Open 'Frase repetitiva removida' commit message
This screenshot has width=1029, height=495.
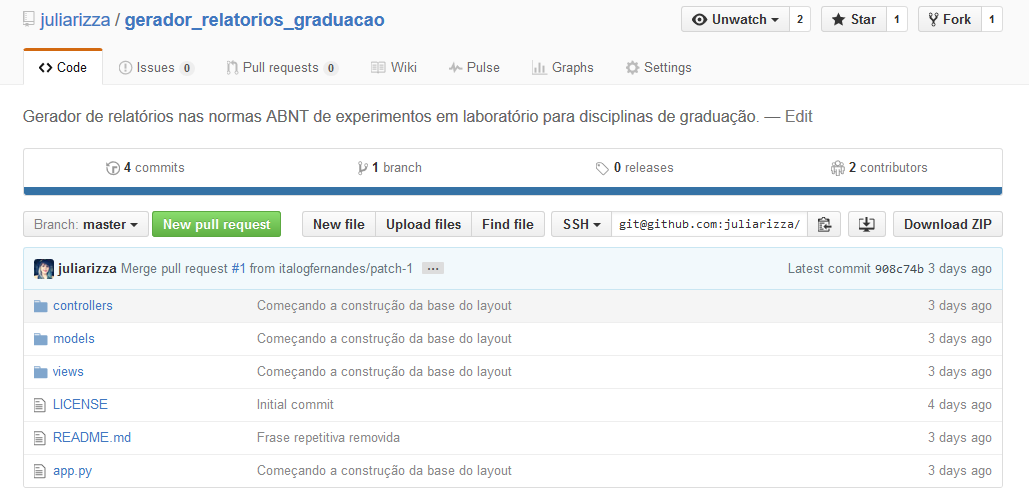pos(328,438)
